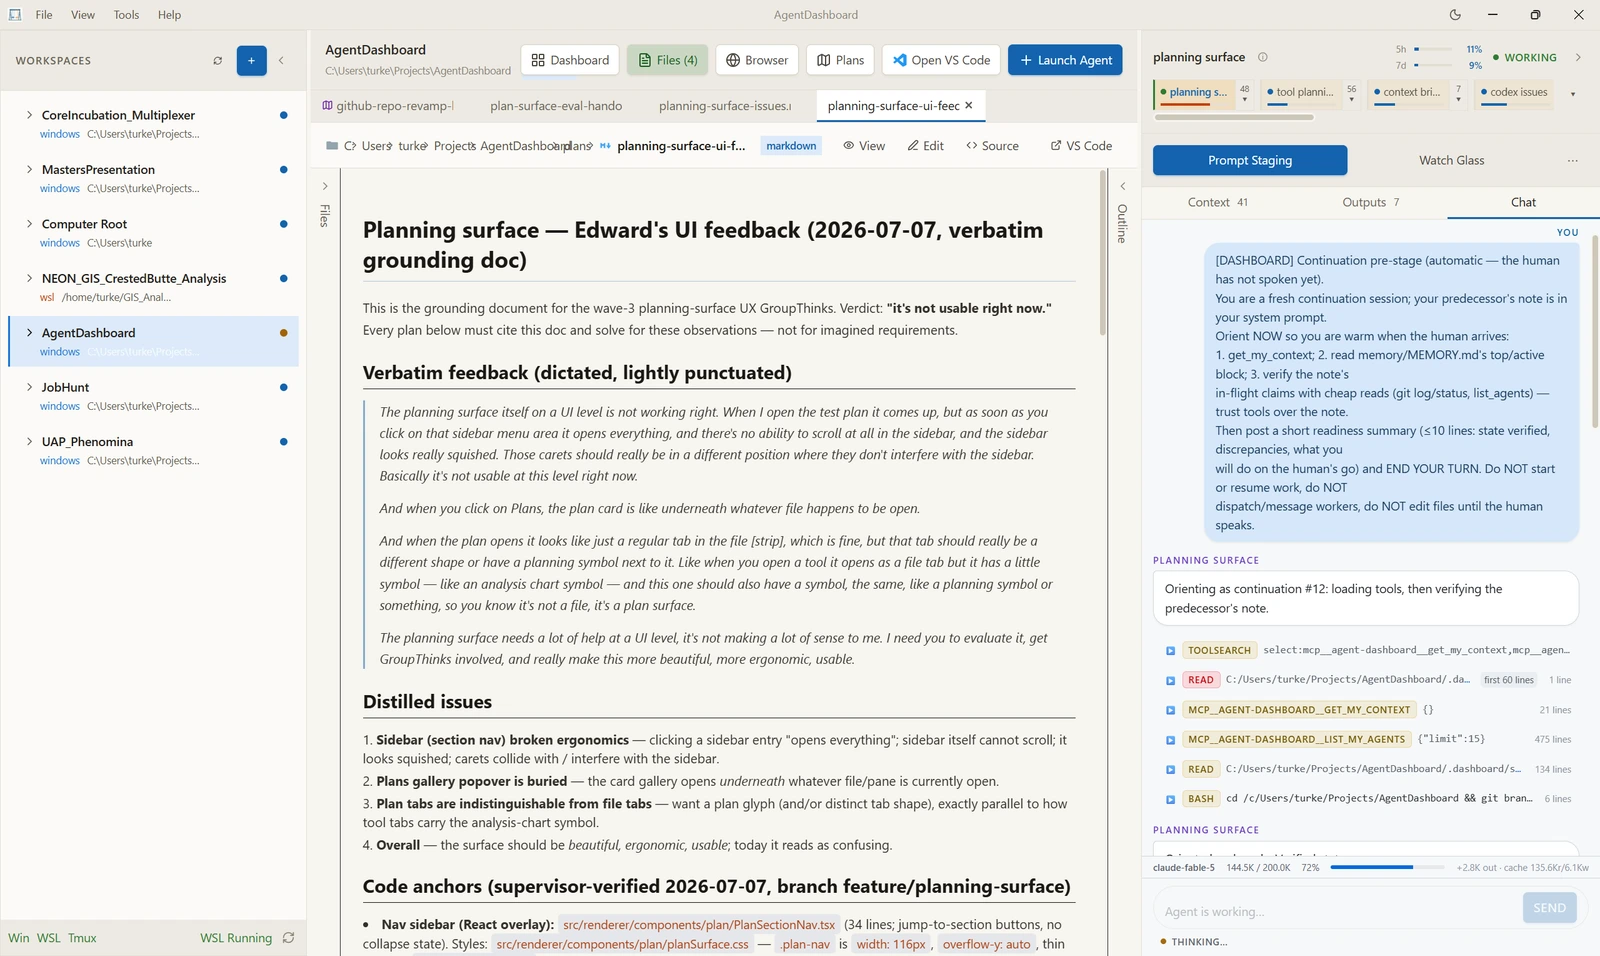Switch to the plan-surface-eval-hando tab

556,105
